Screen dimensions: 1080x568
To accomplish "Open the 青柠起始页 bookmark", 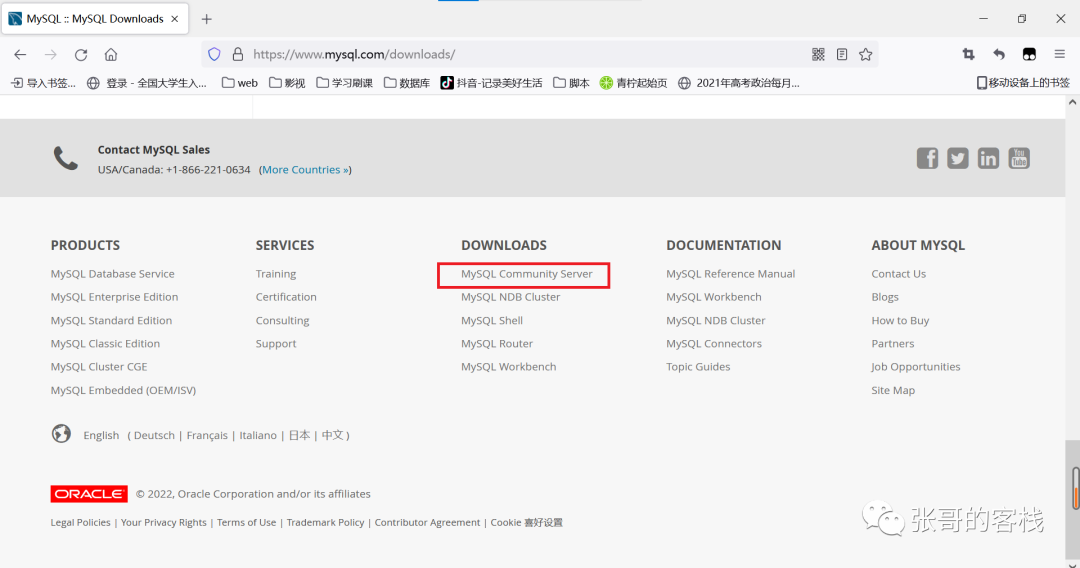I will coord(634,83).
